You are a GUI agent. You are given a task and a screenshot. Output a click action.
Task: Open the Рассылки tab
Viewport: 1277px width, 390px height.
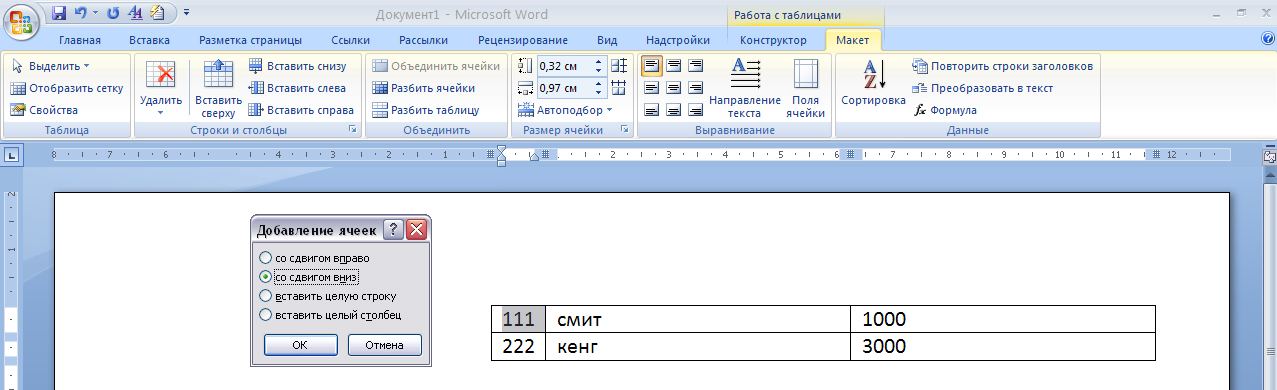(423, 40)
